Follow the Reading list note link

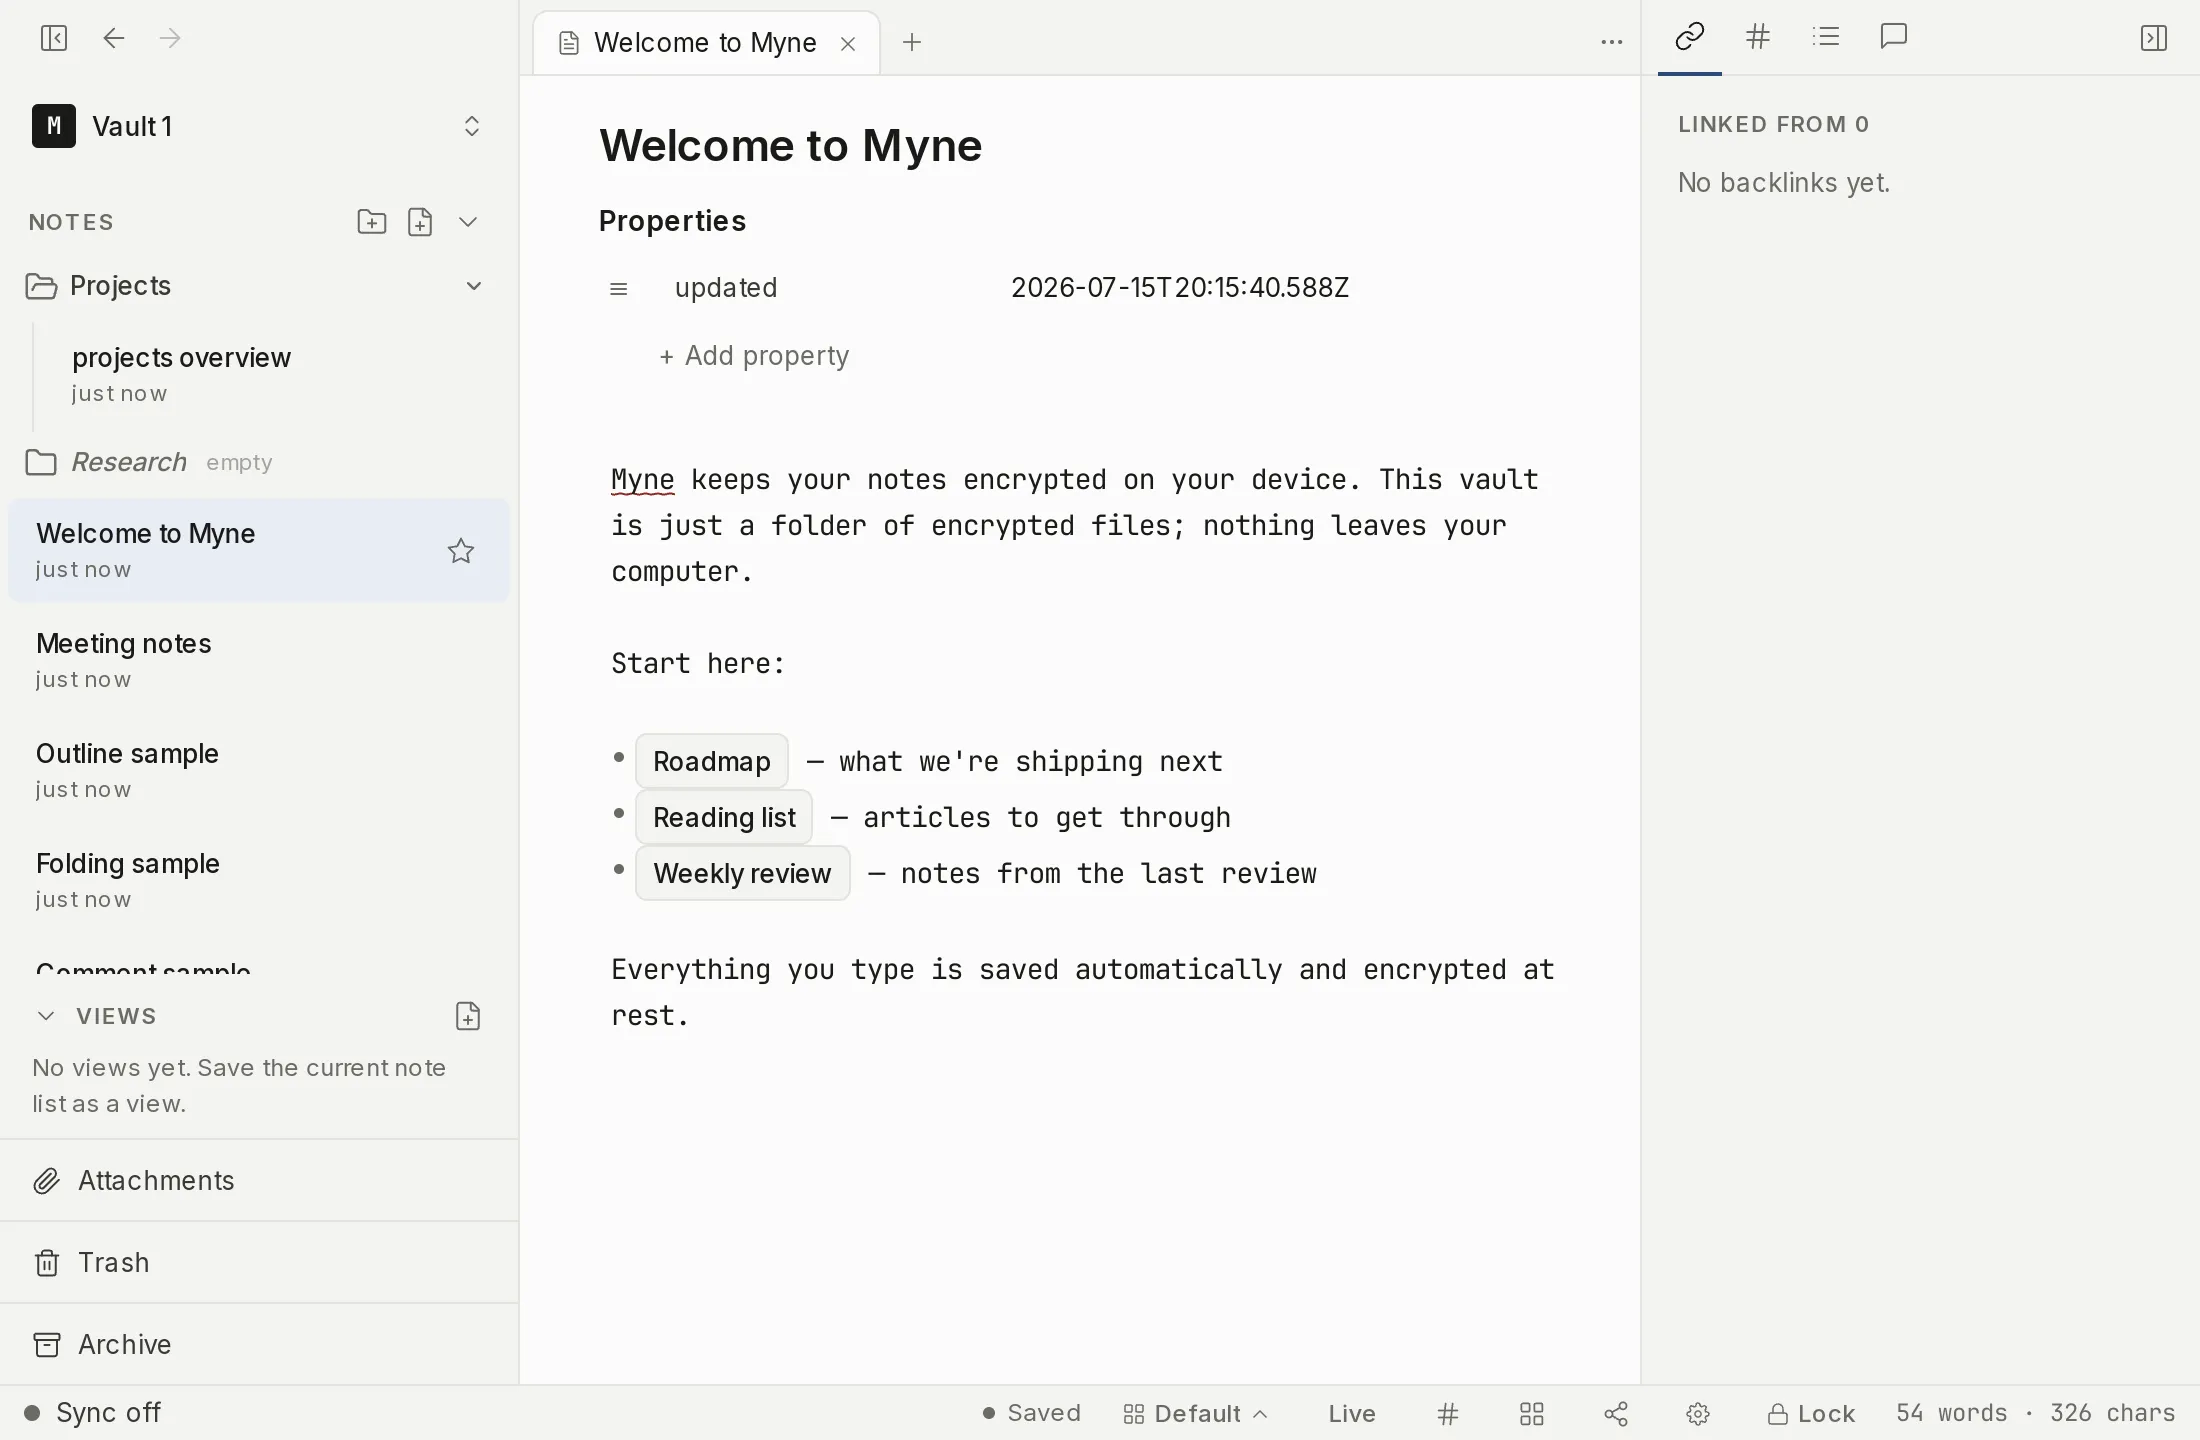click(x=724, y=818)
